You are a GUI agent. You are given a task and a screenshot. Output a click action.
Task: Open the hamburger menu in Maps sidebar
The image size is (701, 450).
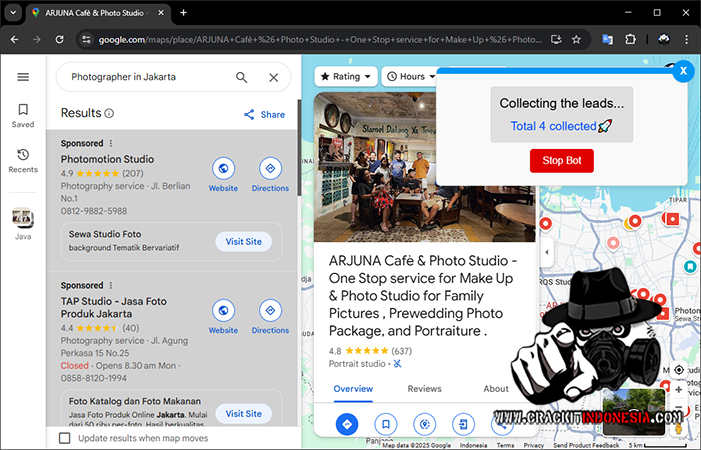point(23,77)
